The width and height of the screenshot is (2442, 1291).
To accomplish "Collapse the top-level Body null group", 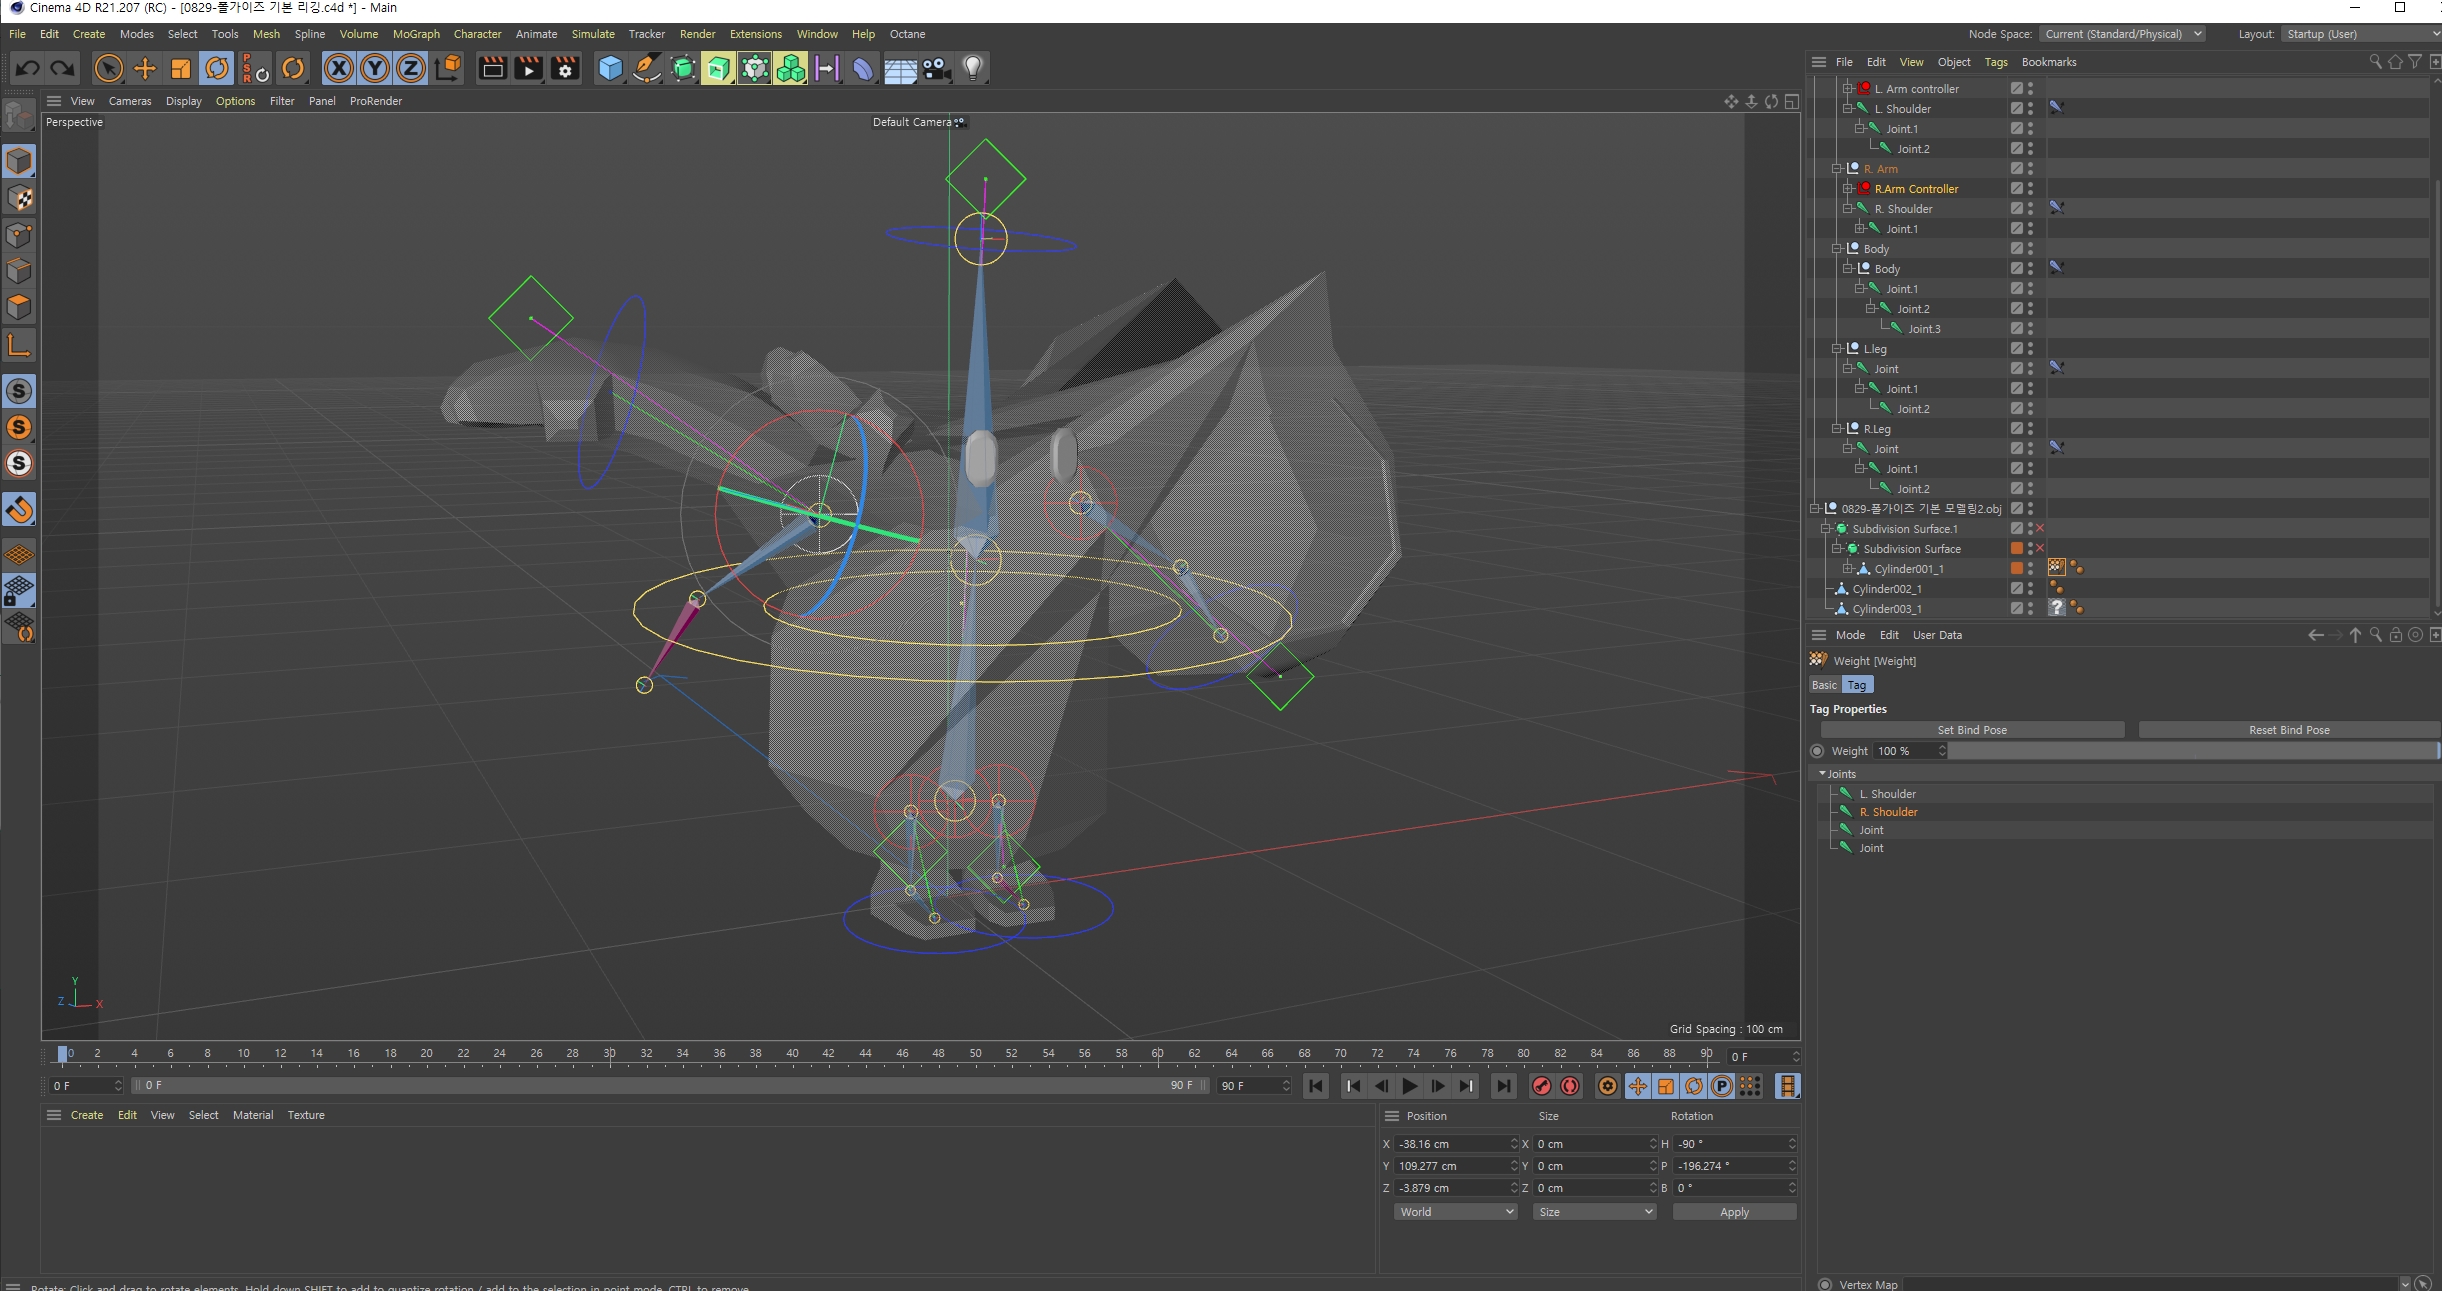I will coord(1837,249).
